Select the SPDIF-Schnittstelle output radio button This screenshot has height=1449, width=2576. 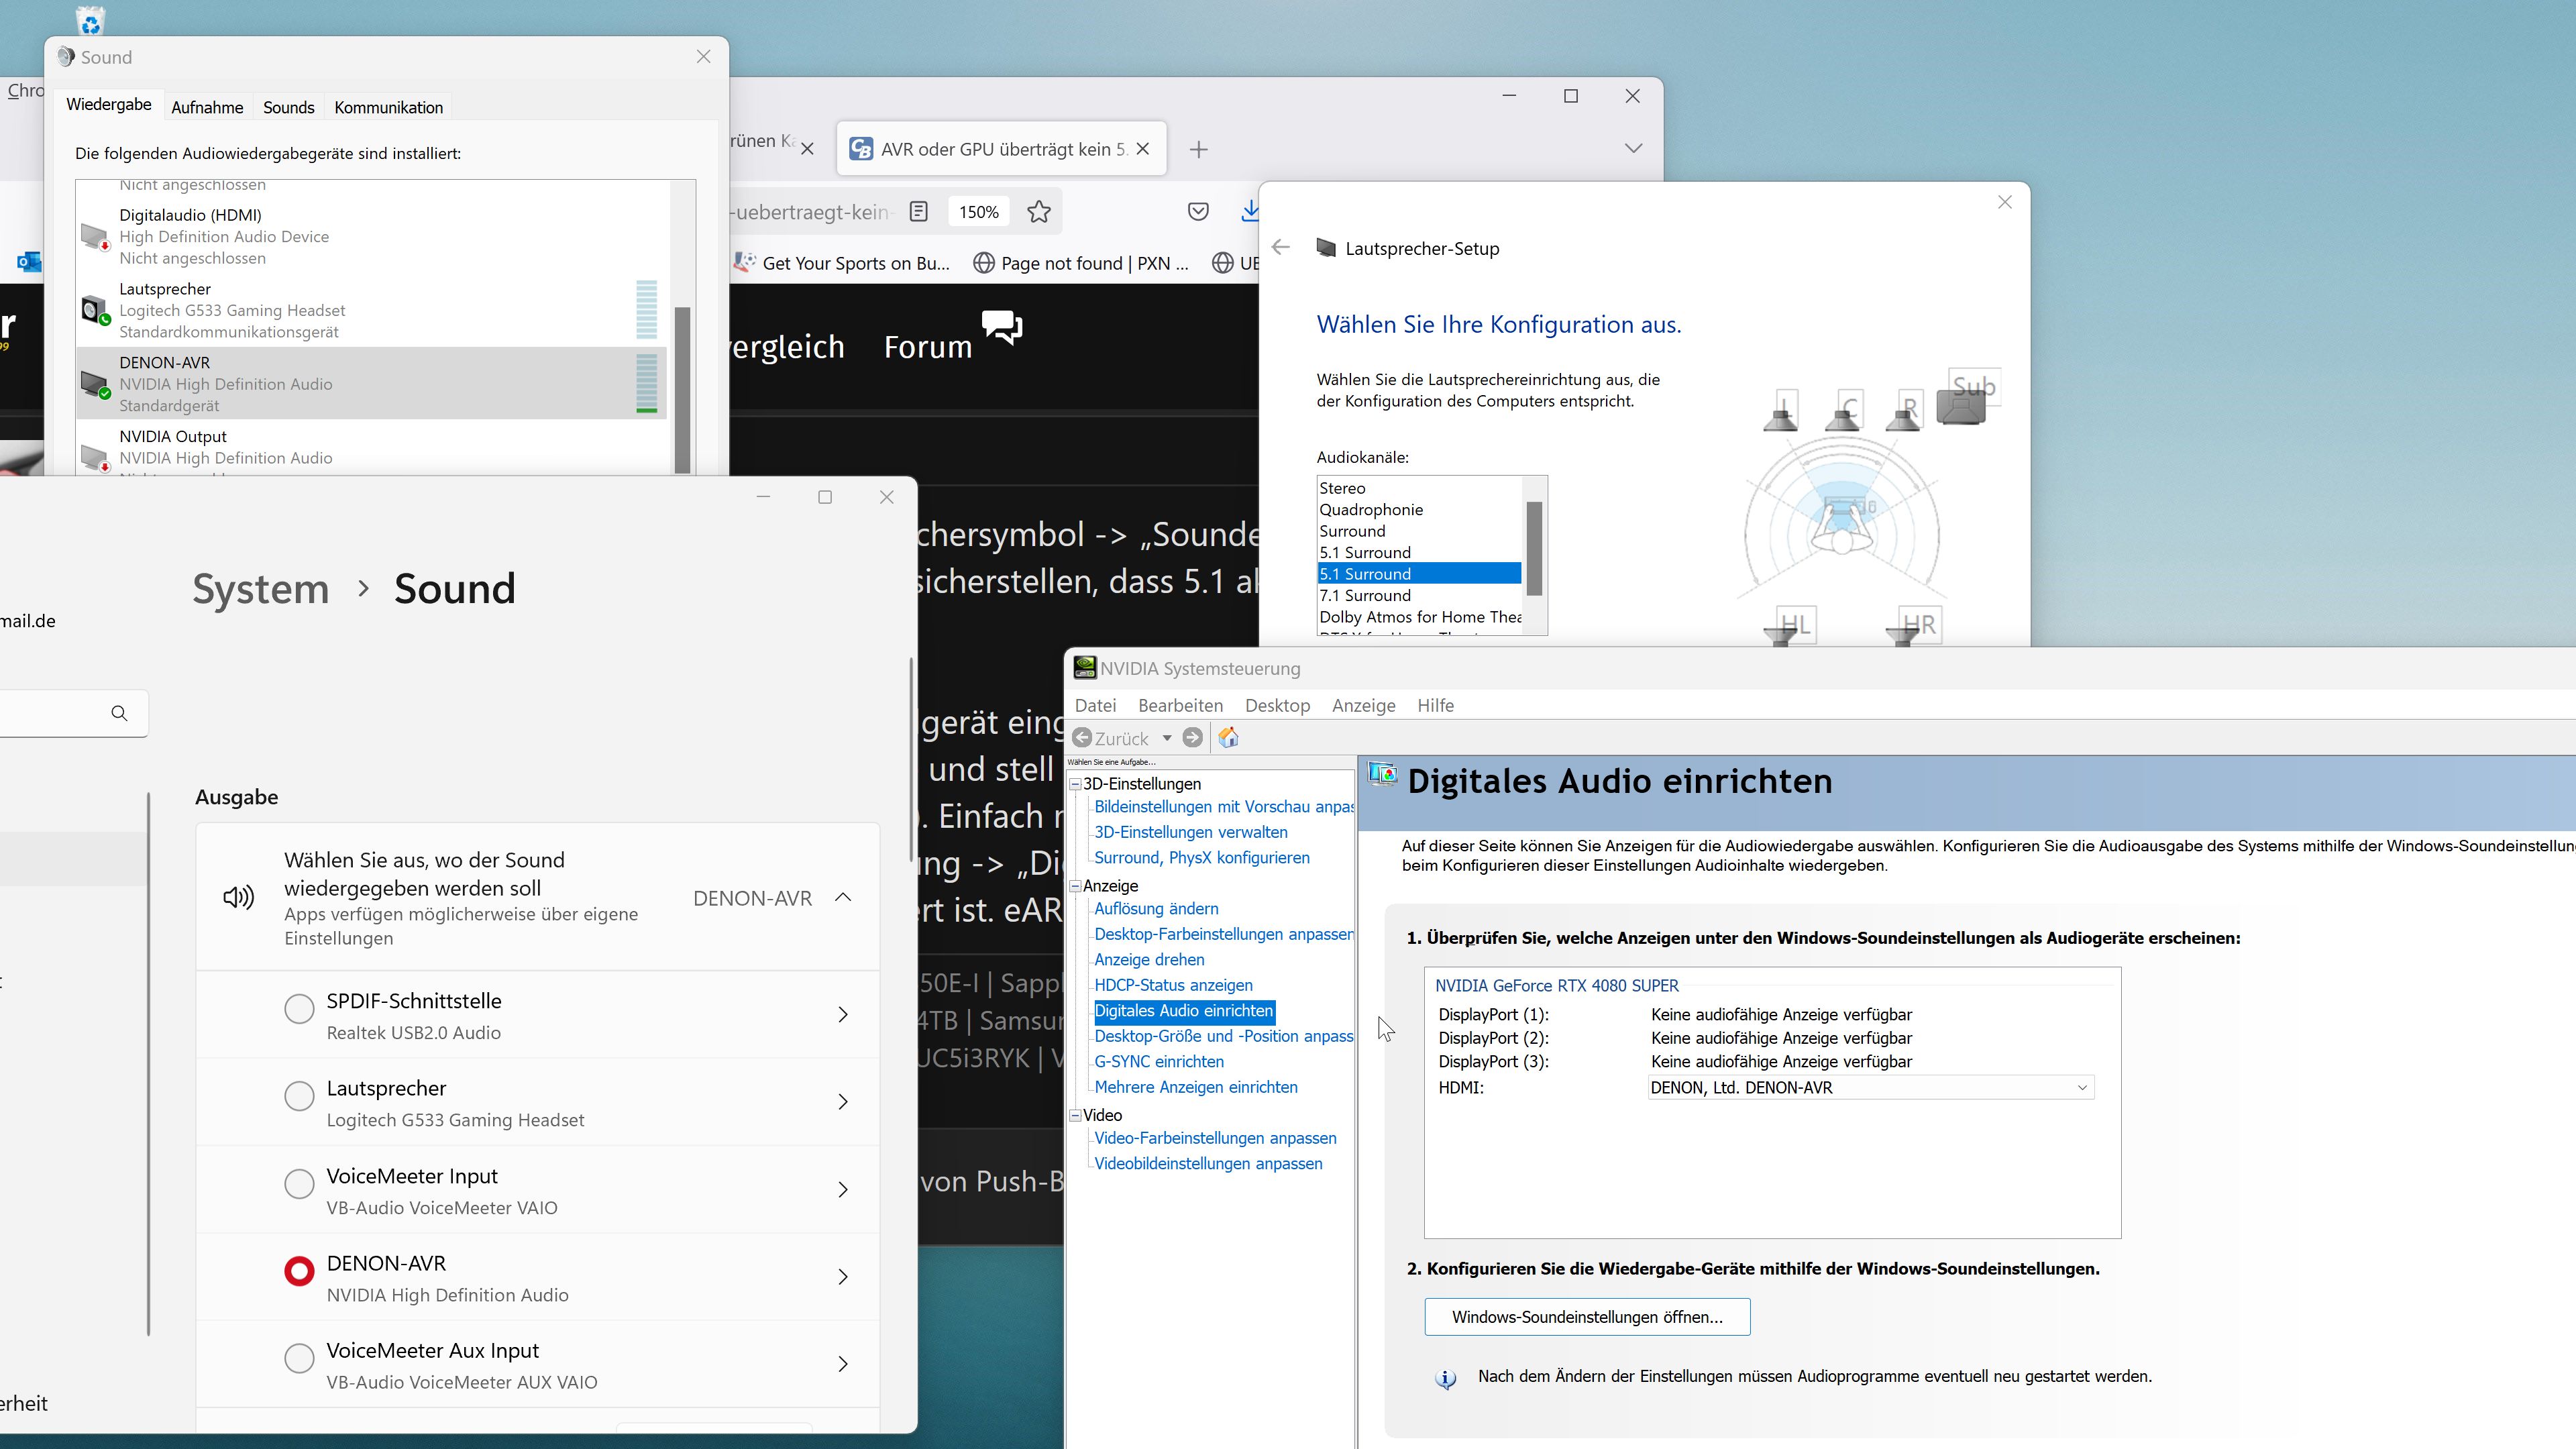point(299,1009)
